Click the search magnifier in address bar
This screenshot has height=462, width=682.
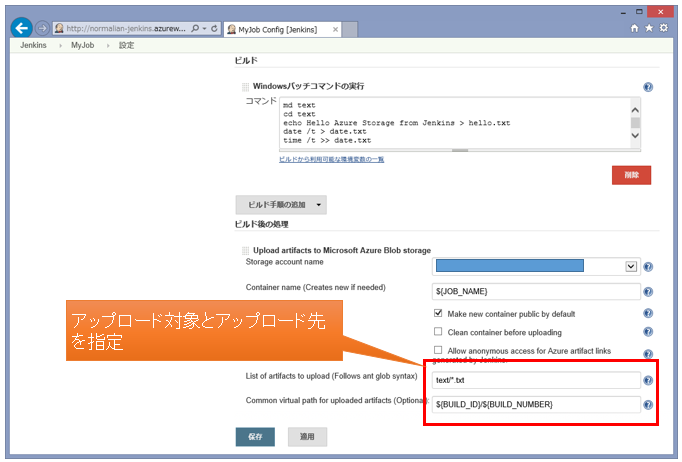pyautogui.click(x=195, y=28)
